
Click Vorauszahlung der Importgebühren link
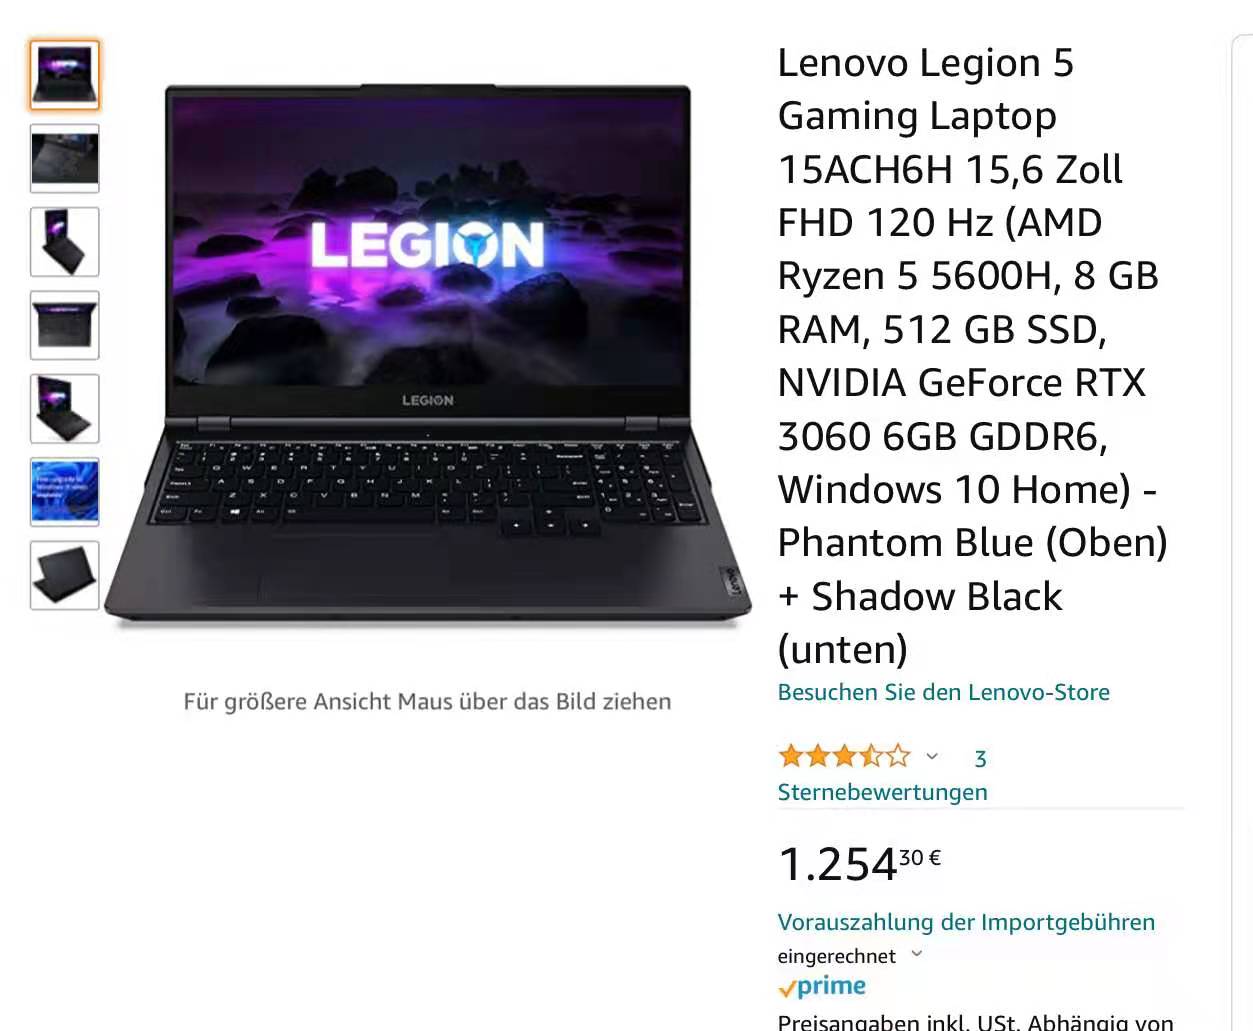pos(966,922)
